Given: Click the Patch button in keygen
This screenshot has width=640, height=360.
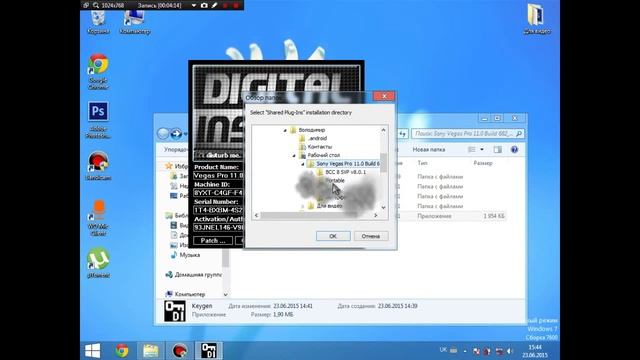Looking at the screenshot, I should pyautogui.click(x=213, y=240).
